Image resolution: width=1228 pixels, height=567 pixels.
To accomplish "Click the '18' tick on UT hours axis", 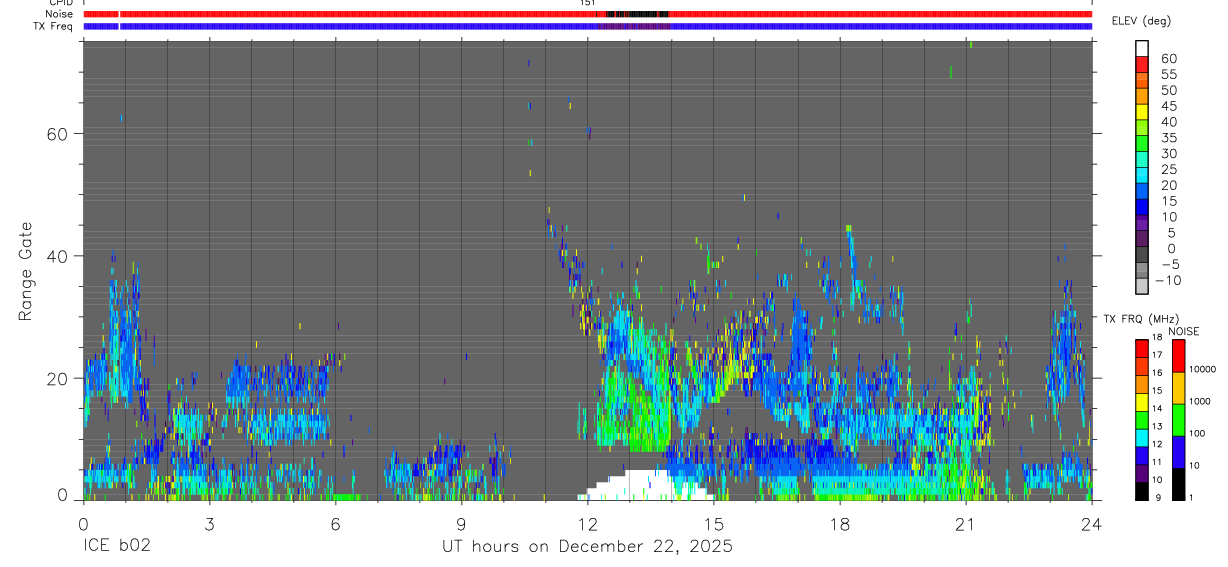I will [x=839, y=522].
